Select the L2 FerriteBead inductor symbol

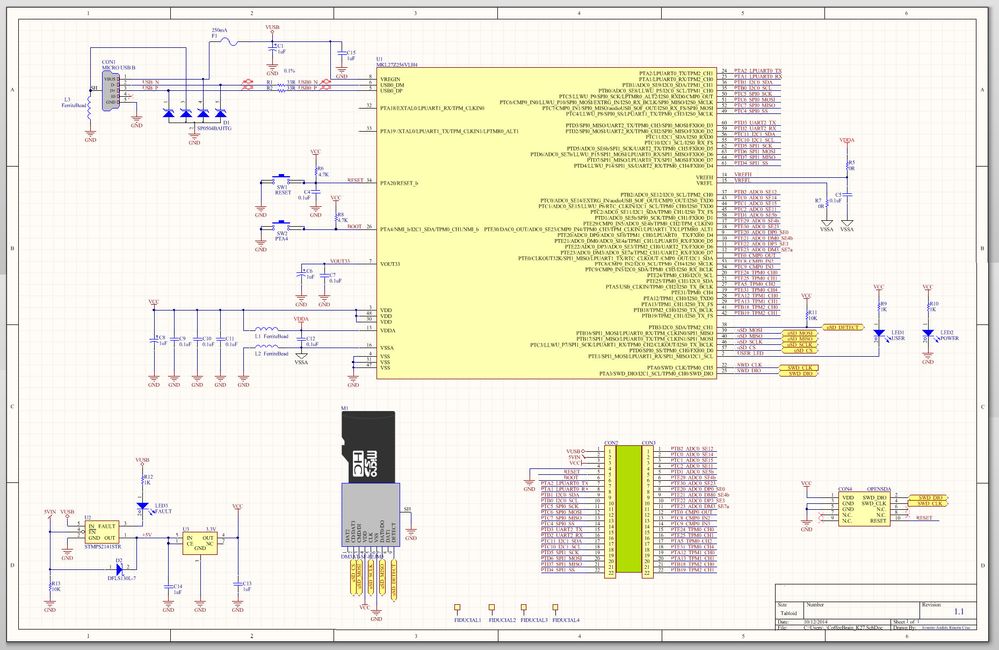coord(266,347)
